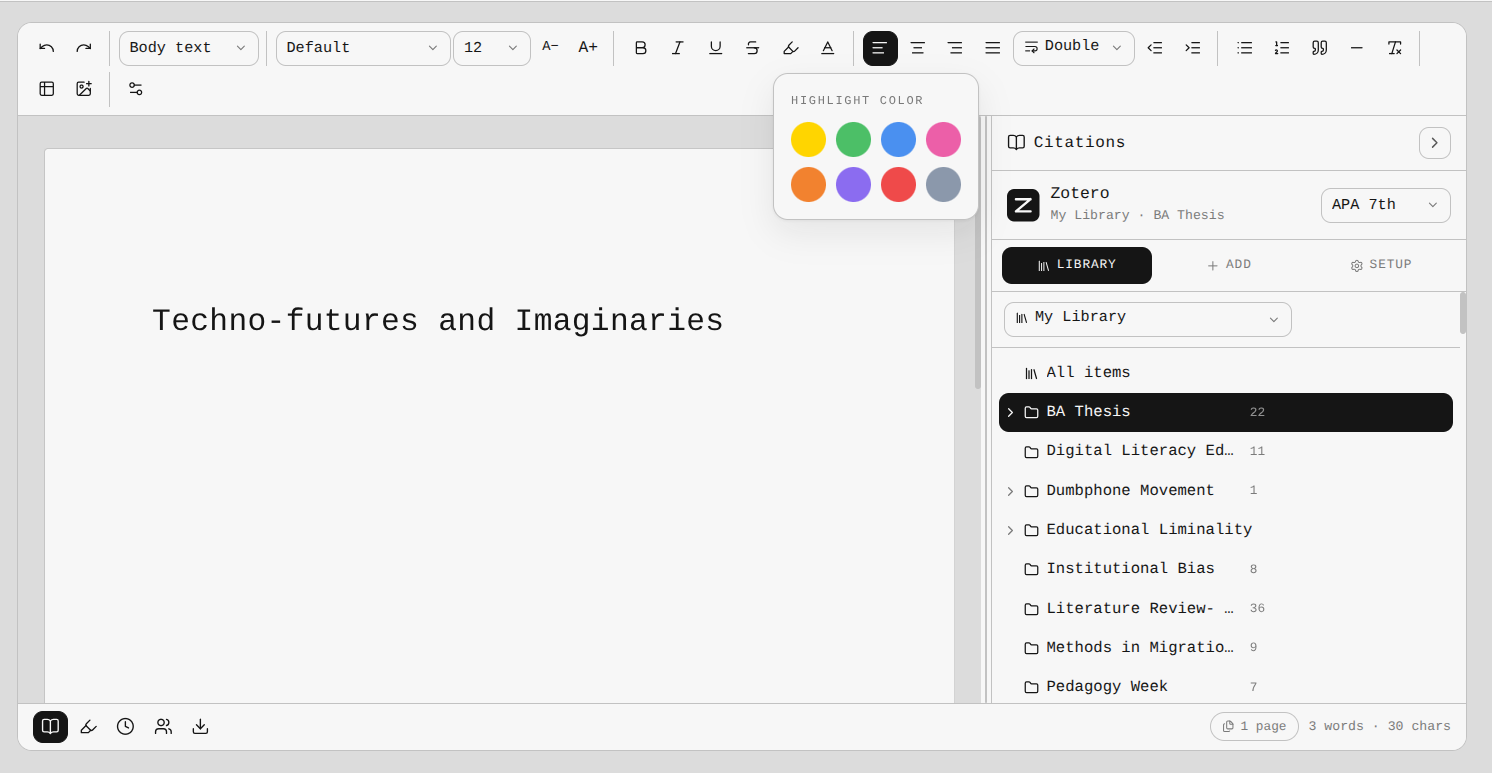1492x773 pixels.
Task: Insert a block quote
Action: [x=1319, y=48]
